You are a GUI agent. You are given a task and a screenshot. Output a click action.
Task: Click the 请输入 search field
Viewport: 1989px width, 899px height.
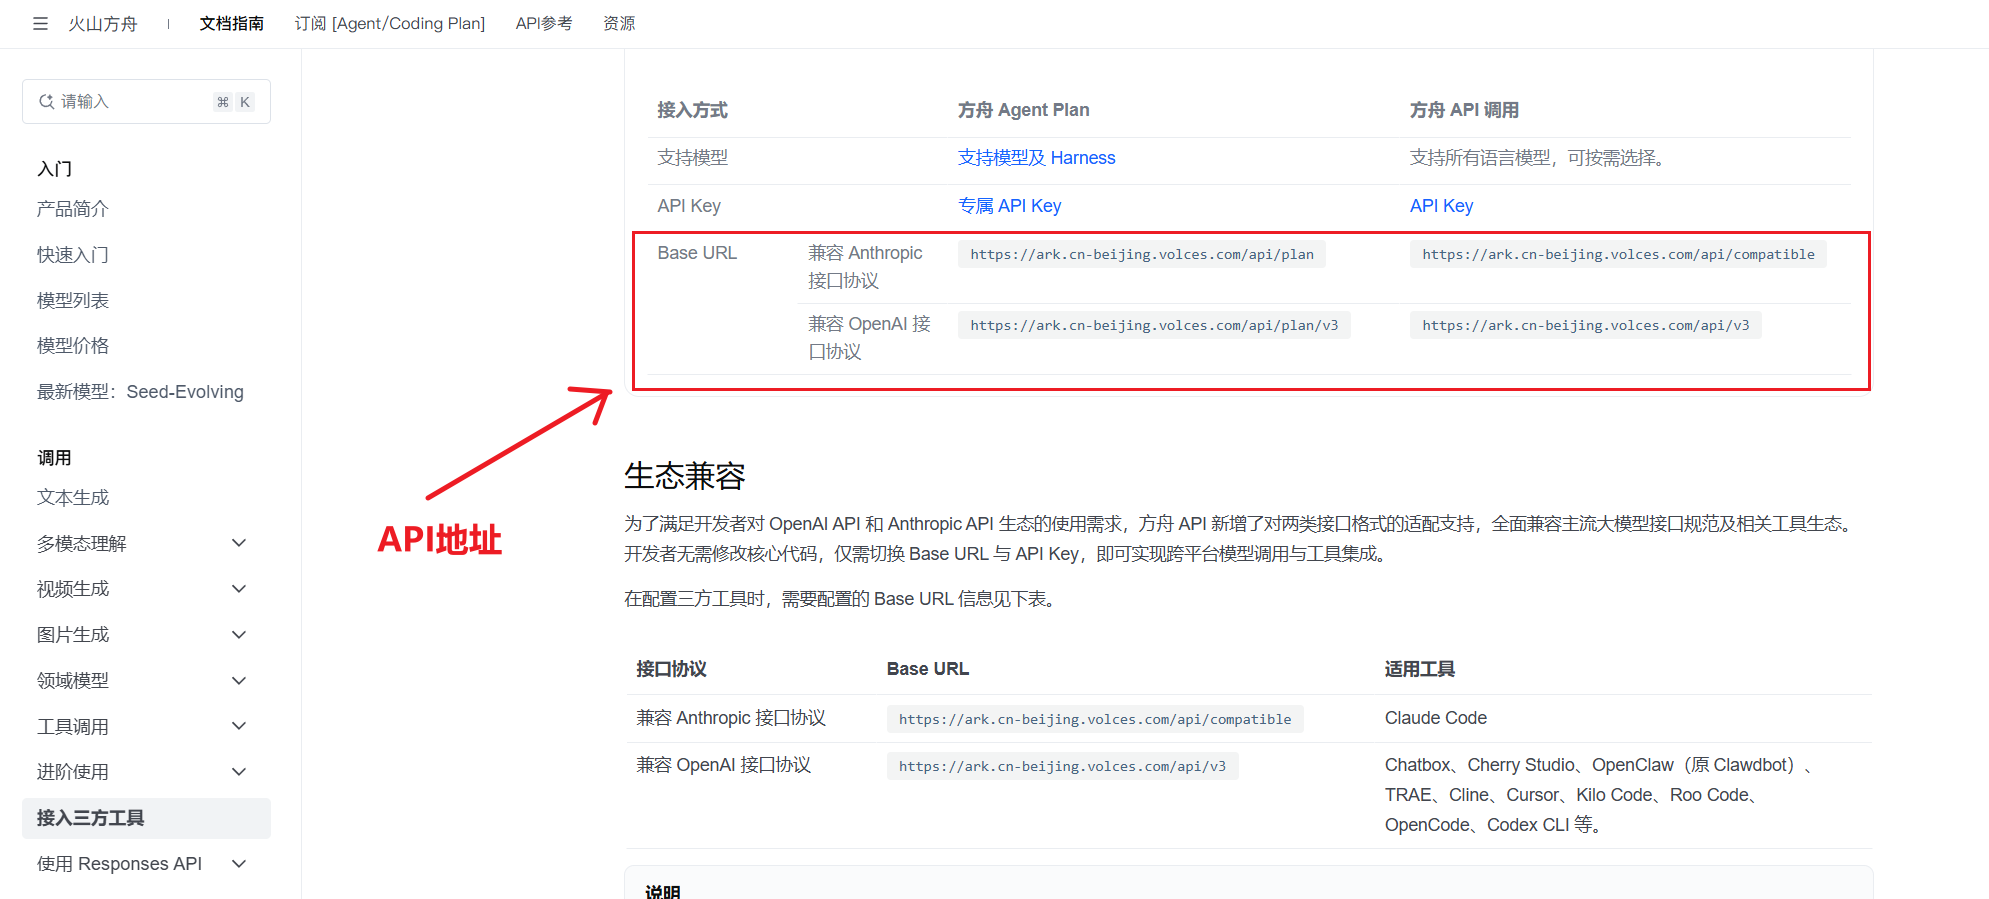click(146, 101)
